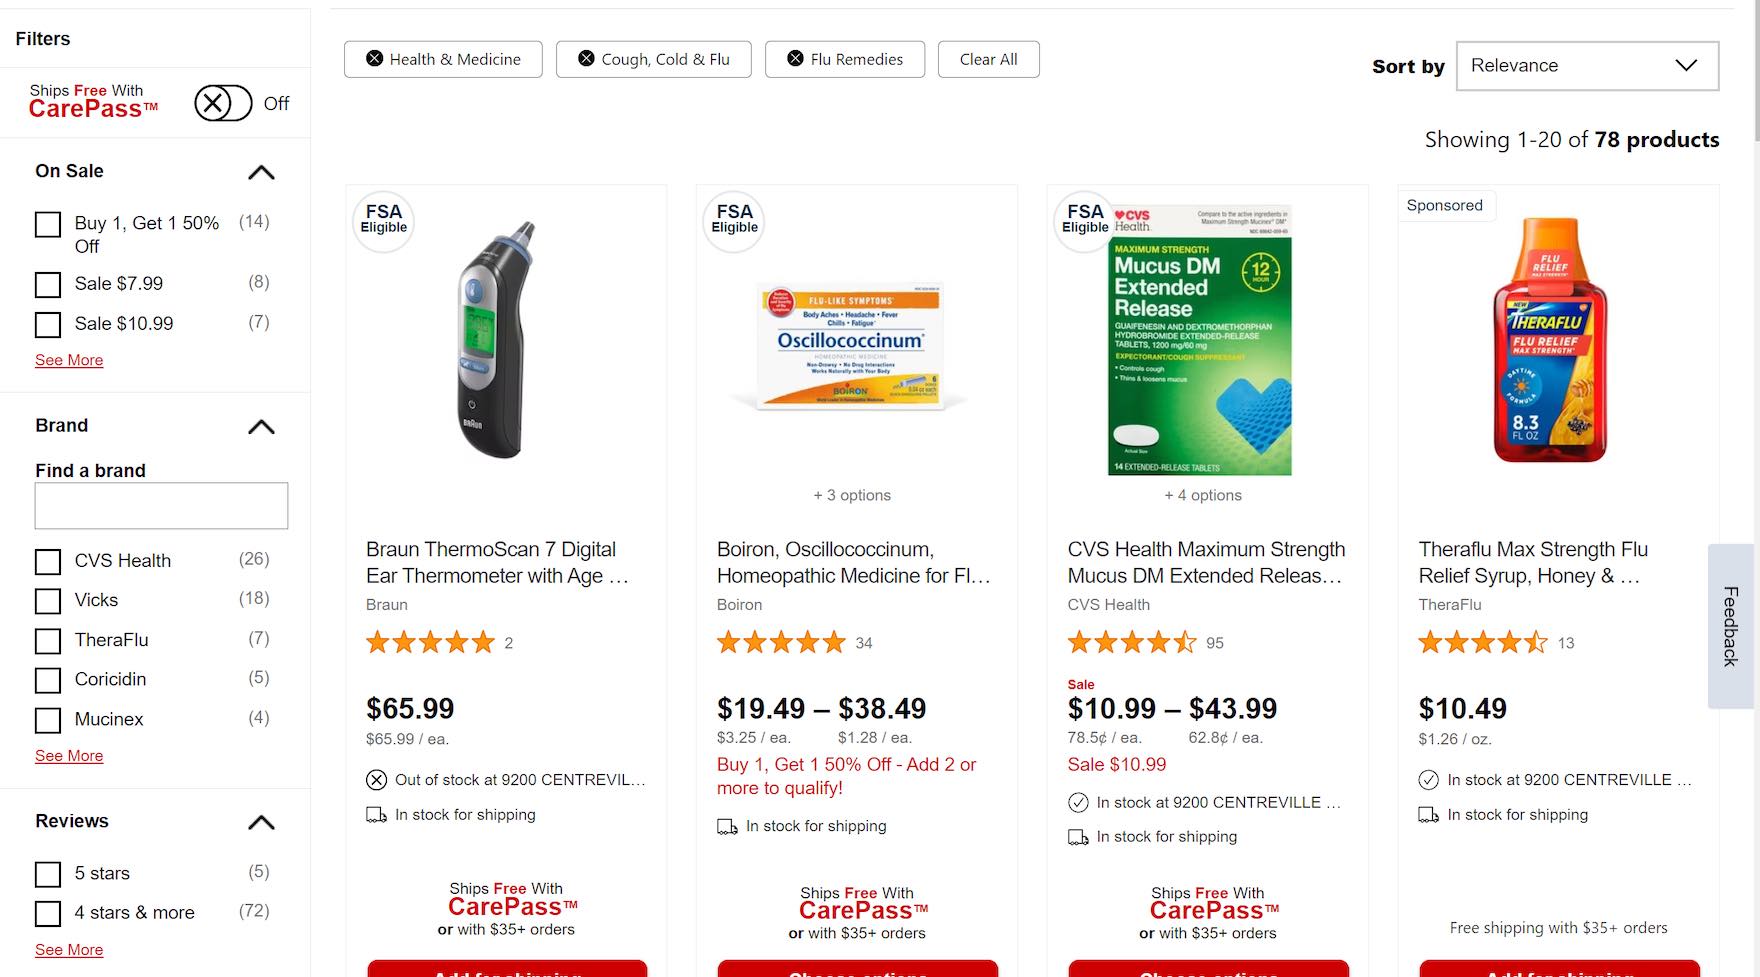Collapse the Brand filter section
This screenshot has height=977, width=1760.
261,427
